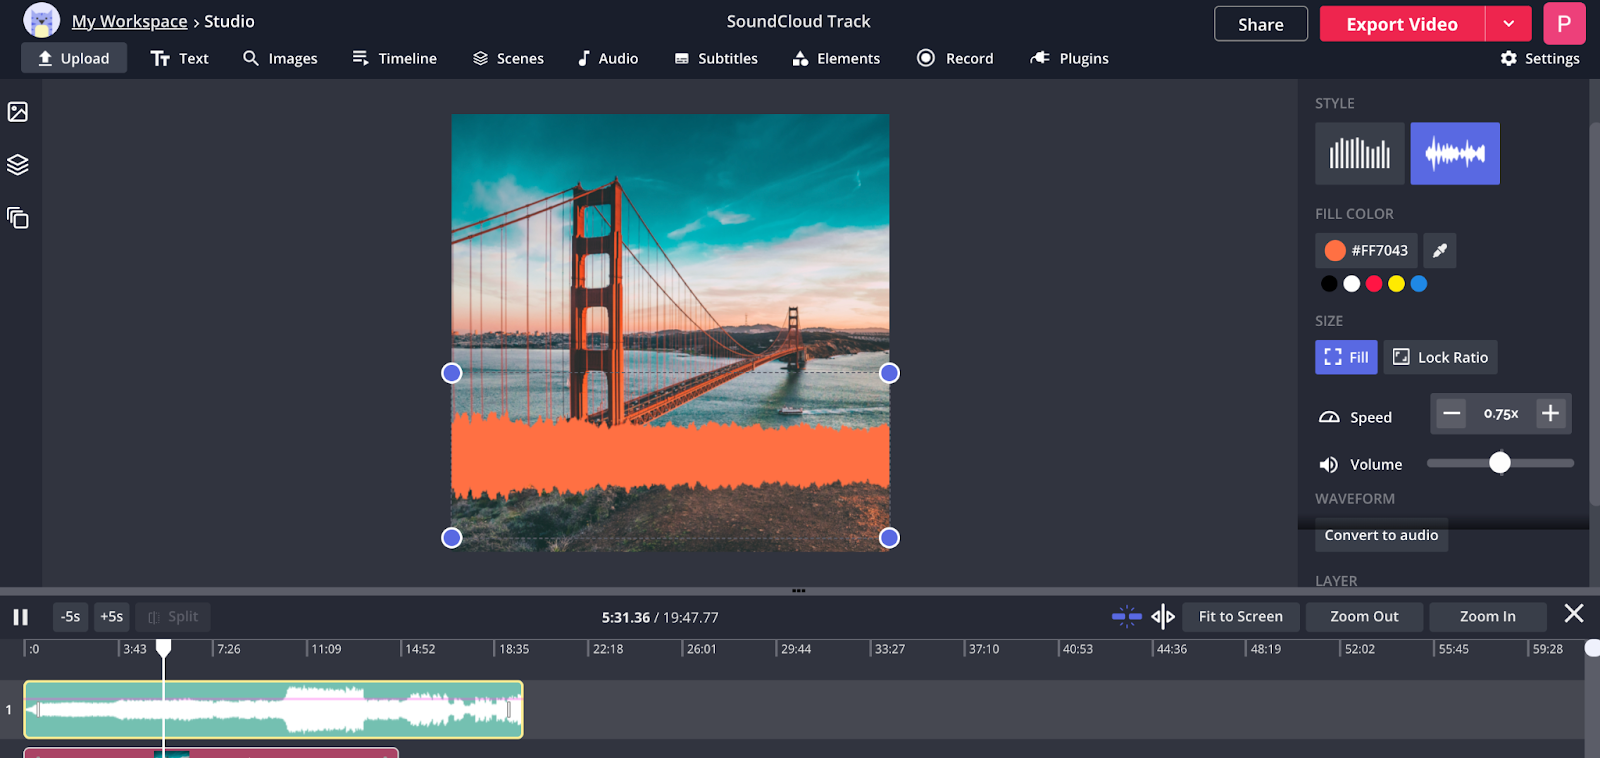Select the audio waveform clip on track 1
Screen dimensions: 1600x758
tap(273, 710)
